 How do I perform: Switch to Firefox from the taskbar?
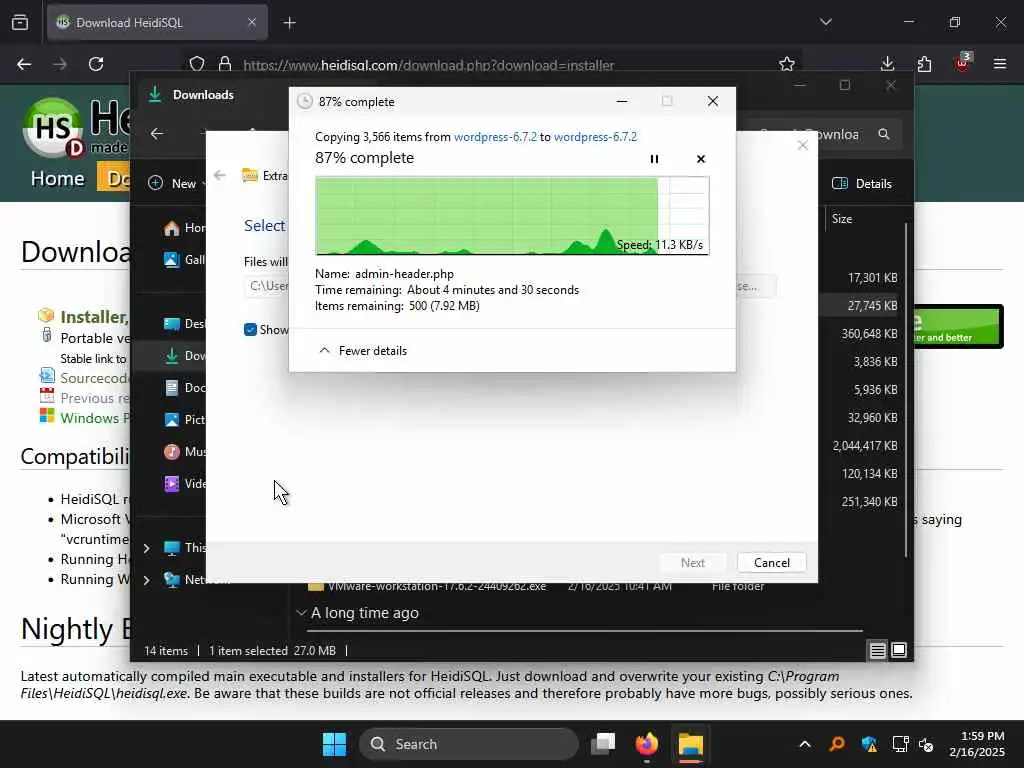[x=647, y=744]
